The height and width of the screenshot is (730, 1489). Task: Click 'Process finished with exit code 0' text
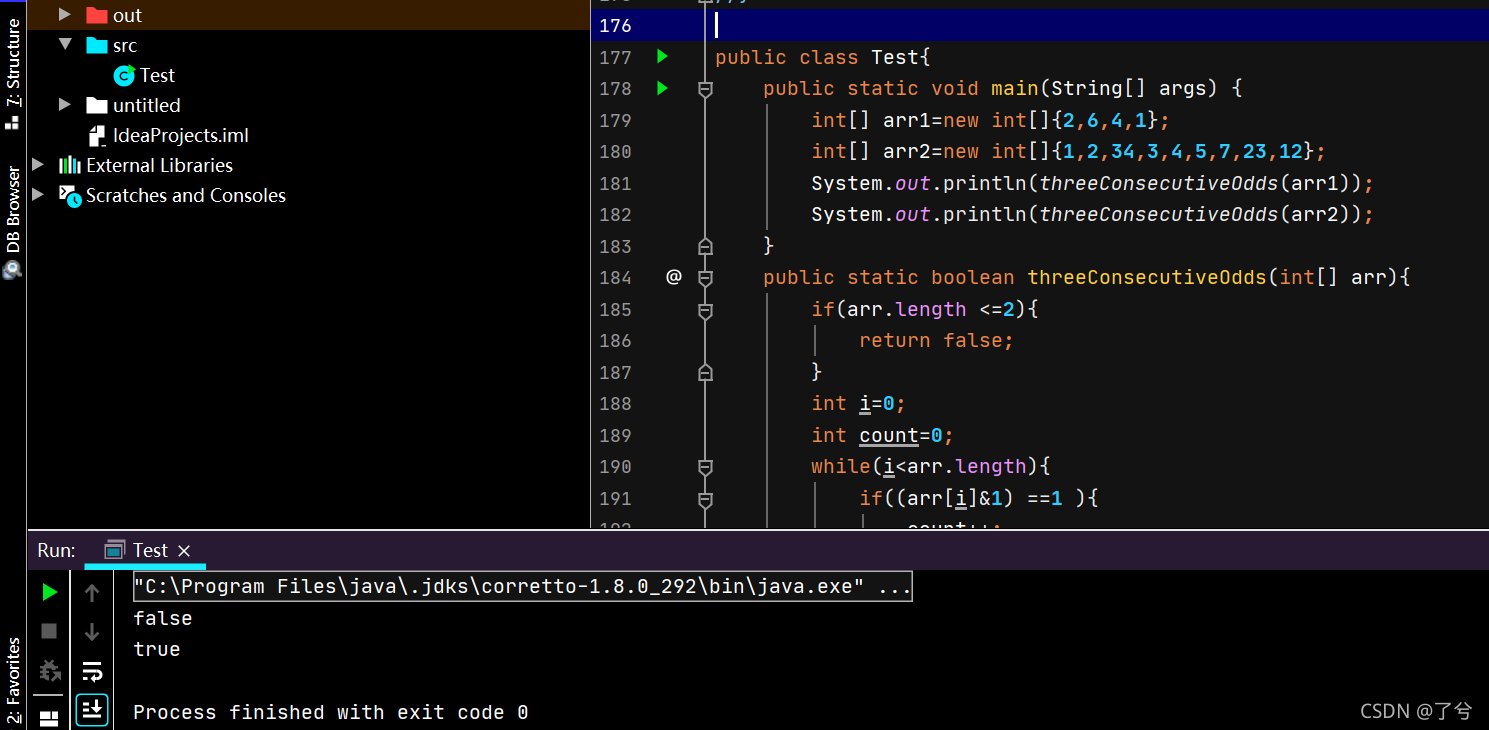click(330, 712)
